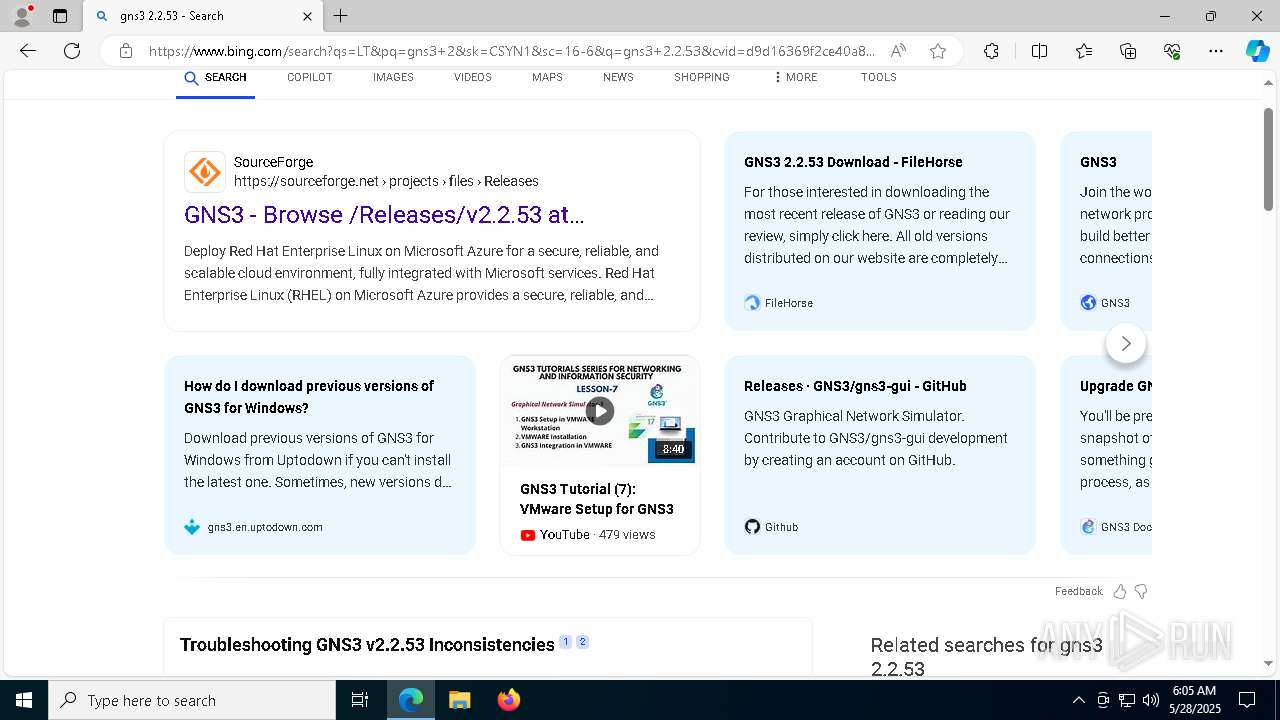The height and width of the screenshot is (720, 1280).
Task: Click the sourceforge.net breadcrumb URL
Action: click(386, 181)
